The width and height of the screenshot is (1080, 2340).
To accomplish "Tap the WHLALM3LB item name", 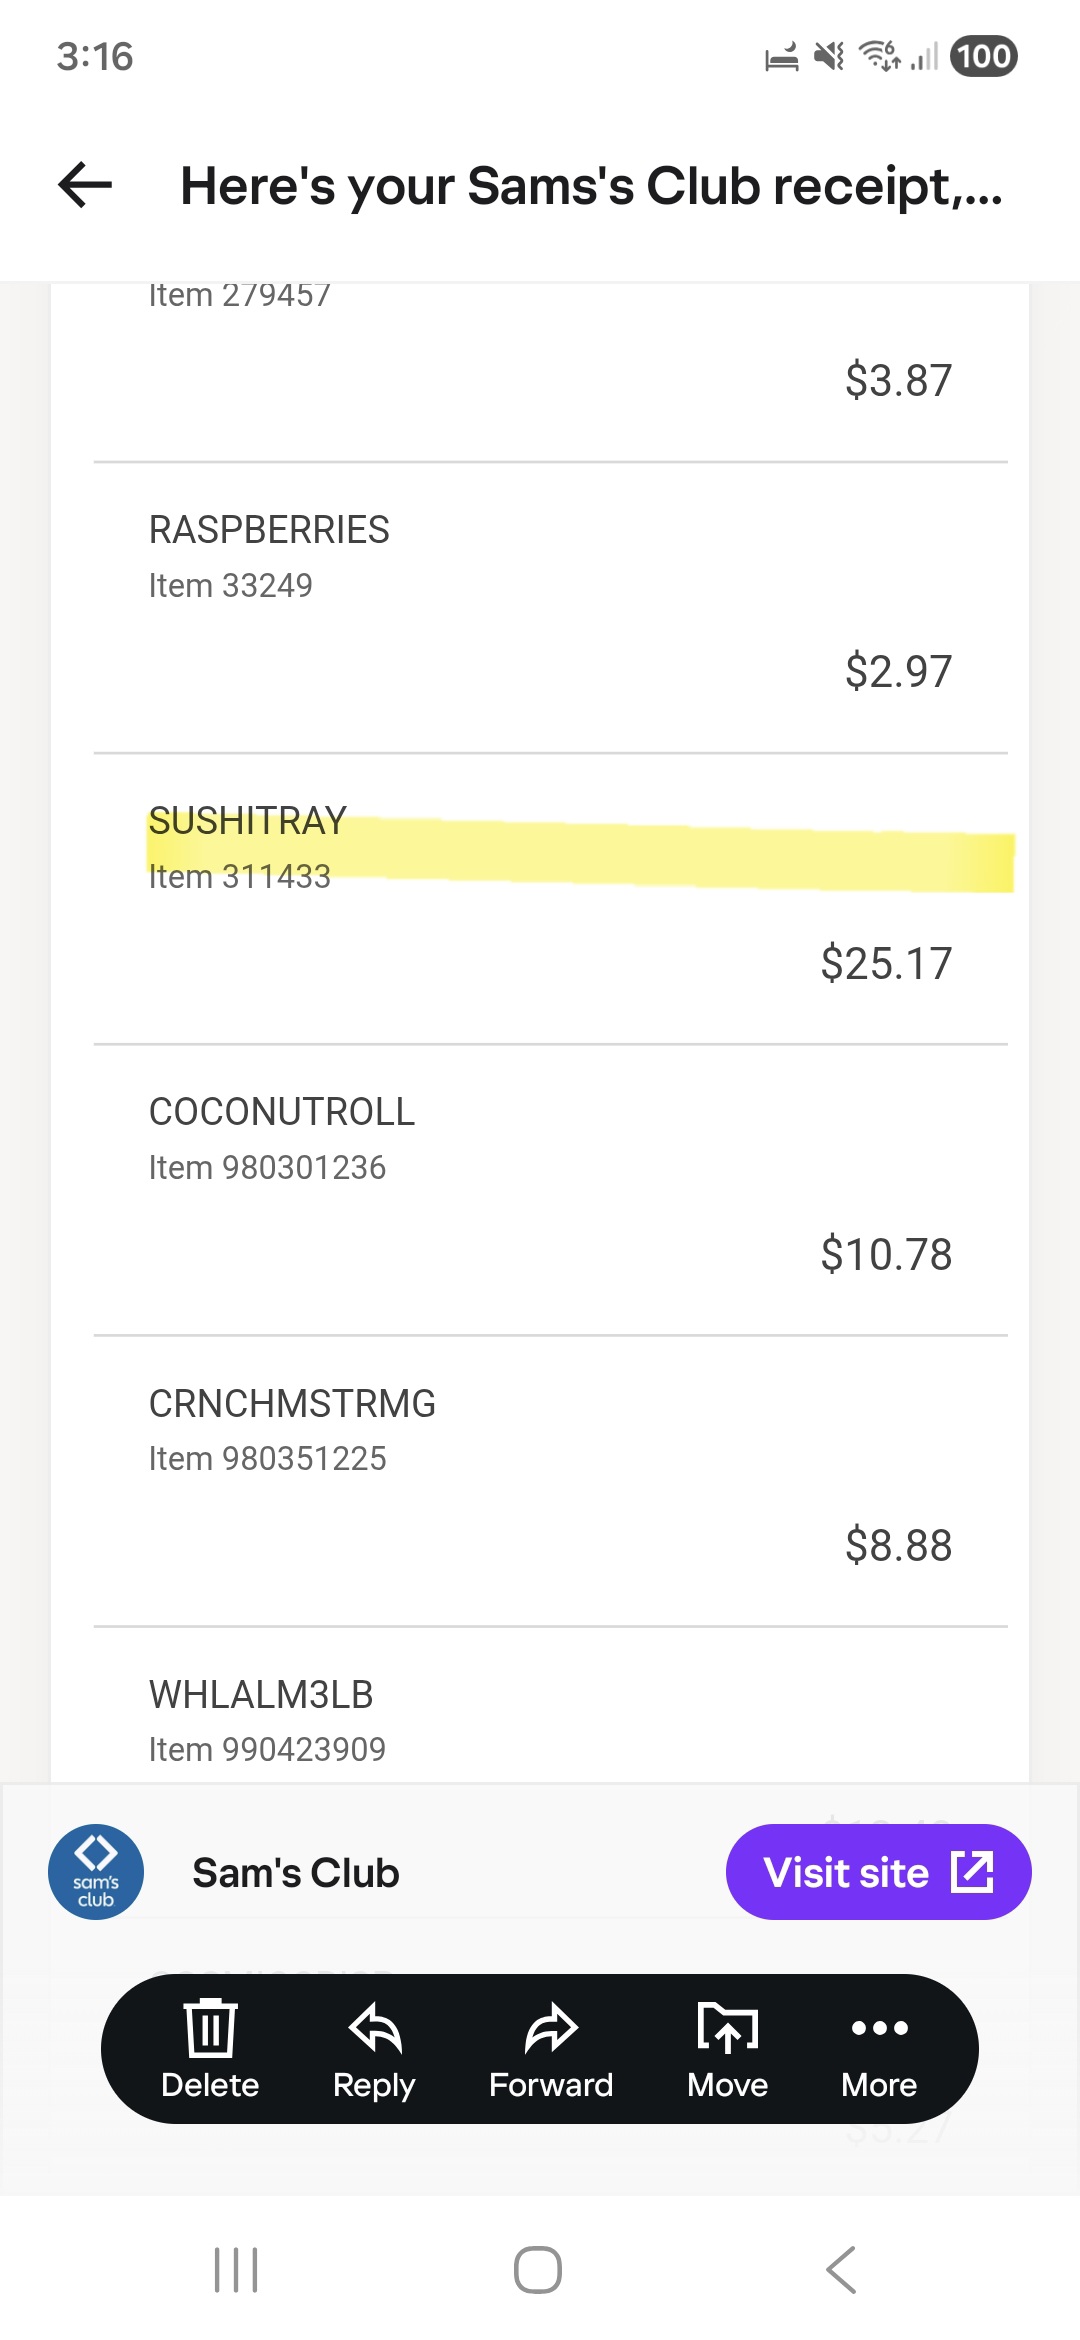I will point(261,1695).
